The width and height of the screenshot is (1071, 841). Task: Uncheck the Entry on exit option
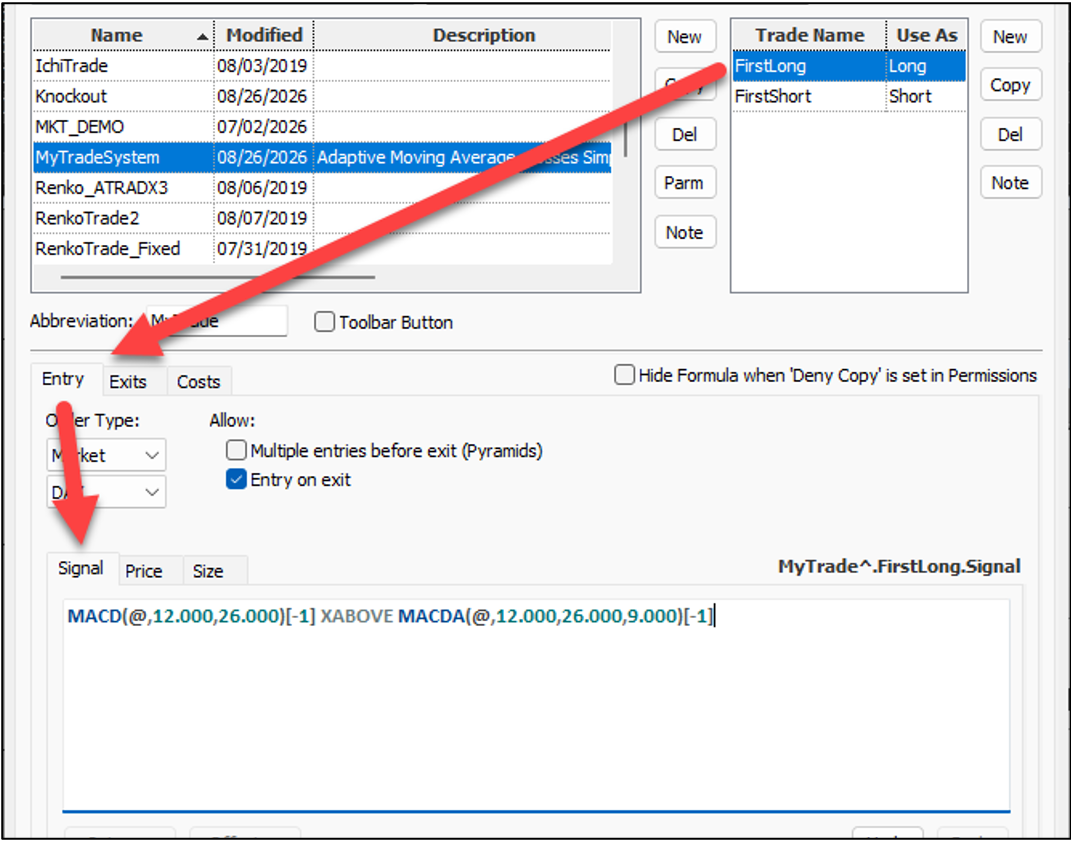coord(236,480)
